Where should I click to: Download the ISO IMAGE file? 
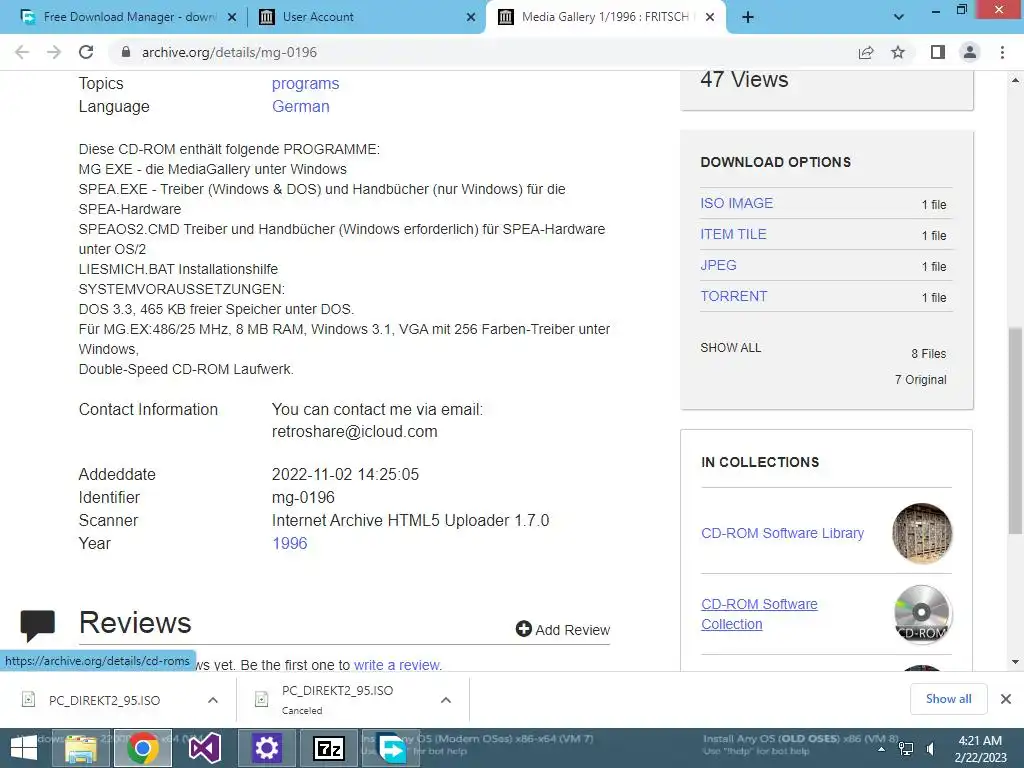pyautogui.click(x=737, y=203)
